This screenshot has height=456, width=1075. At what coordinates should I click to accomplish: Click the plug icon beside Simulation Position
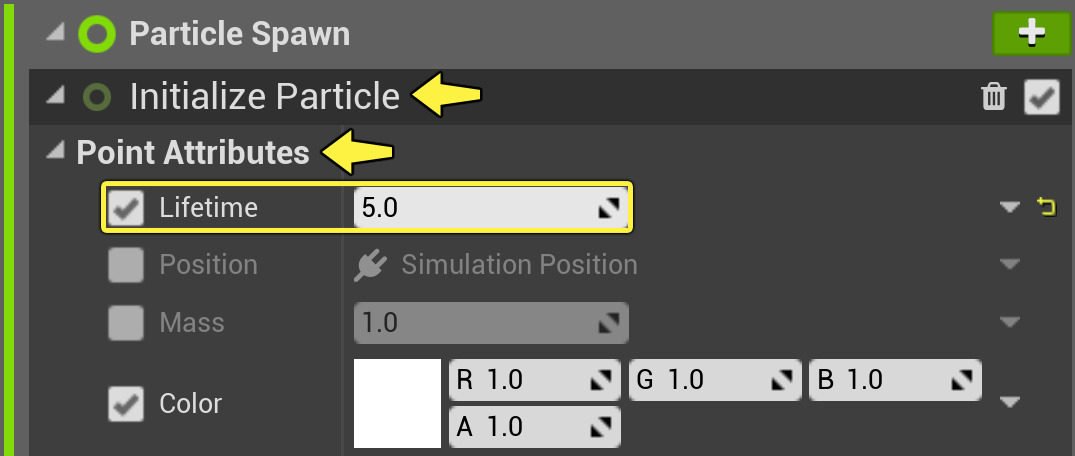point(371,265)
